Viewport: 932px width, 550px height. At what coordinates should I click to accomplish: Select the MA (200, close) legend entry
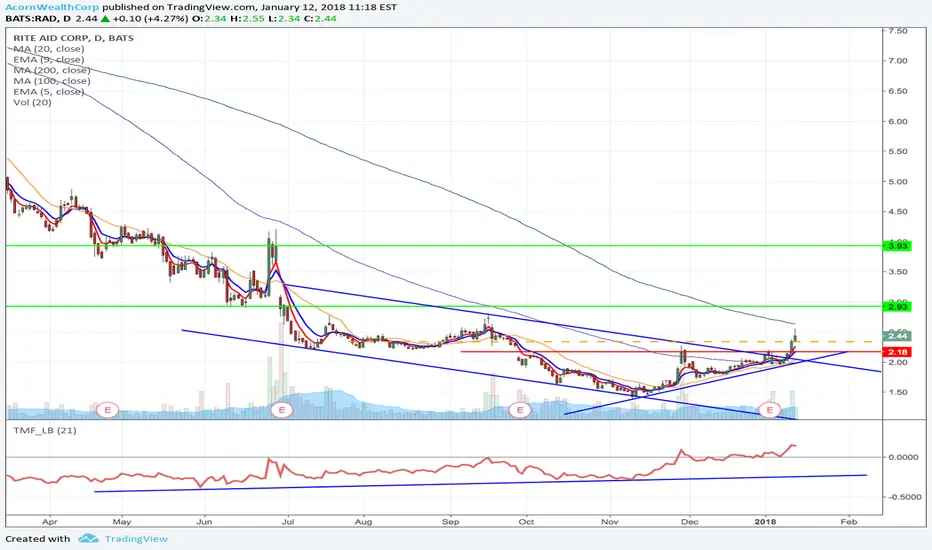pos(52,70)
